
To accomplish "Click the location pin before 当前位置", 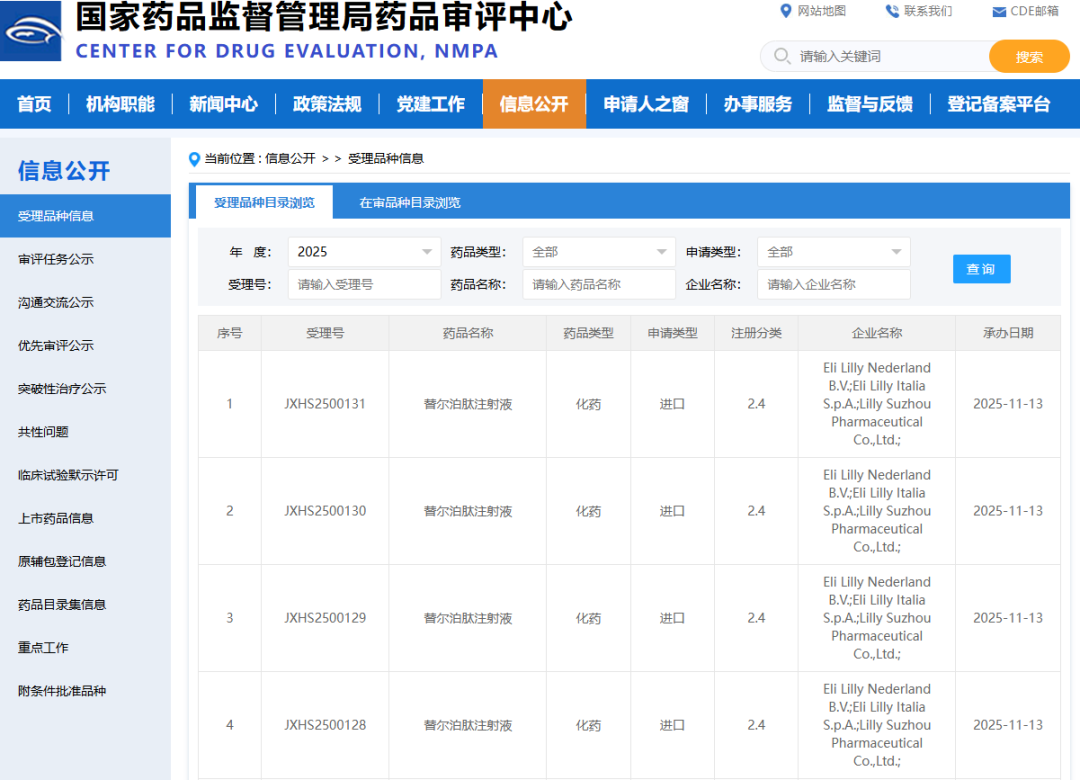I will click(x=194, y=159).
